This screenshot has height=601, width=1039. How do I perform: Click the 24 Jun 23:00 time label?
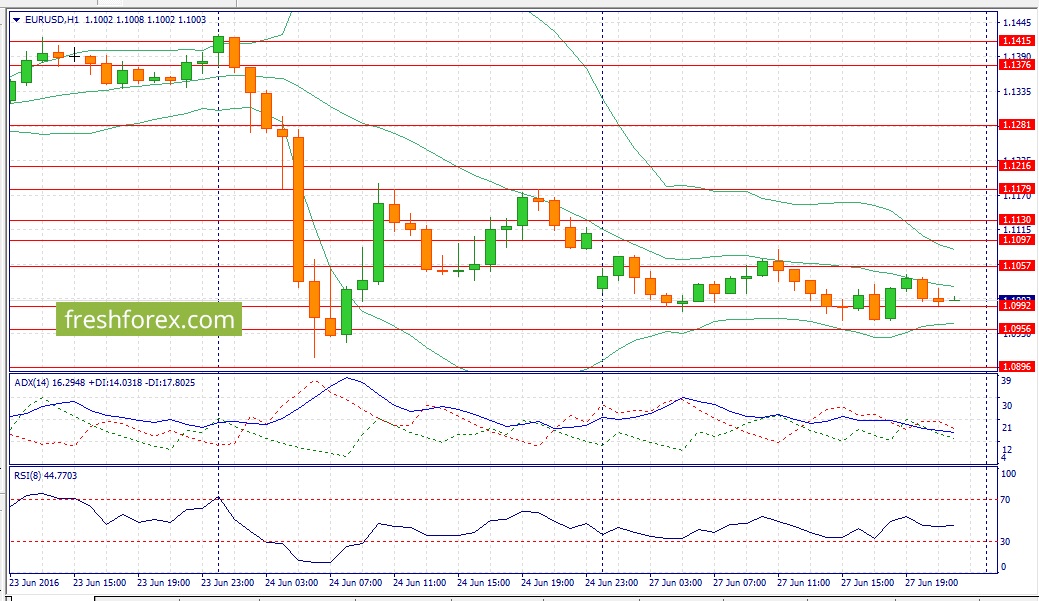tap(613, 581)
